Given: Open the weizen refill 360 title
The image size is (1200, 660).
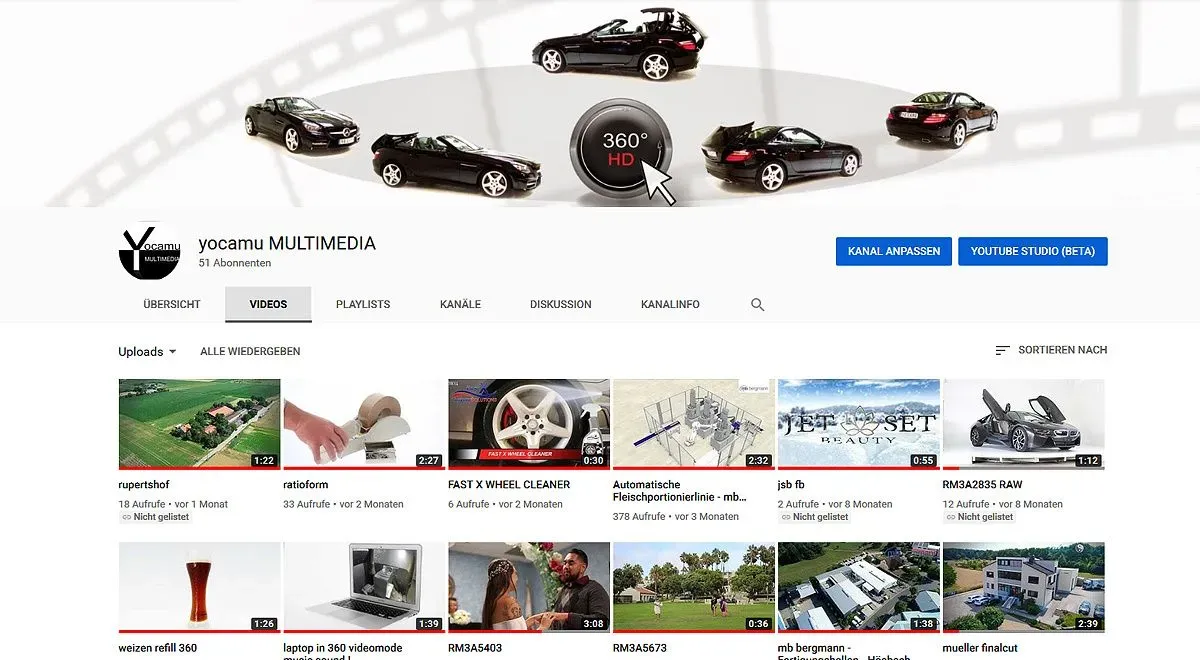Looking at the screenshot, I should click(x=158, y=648).
